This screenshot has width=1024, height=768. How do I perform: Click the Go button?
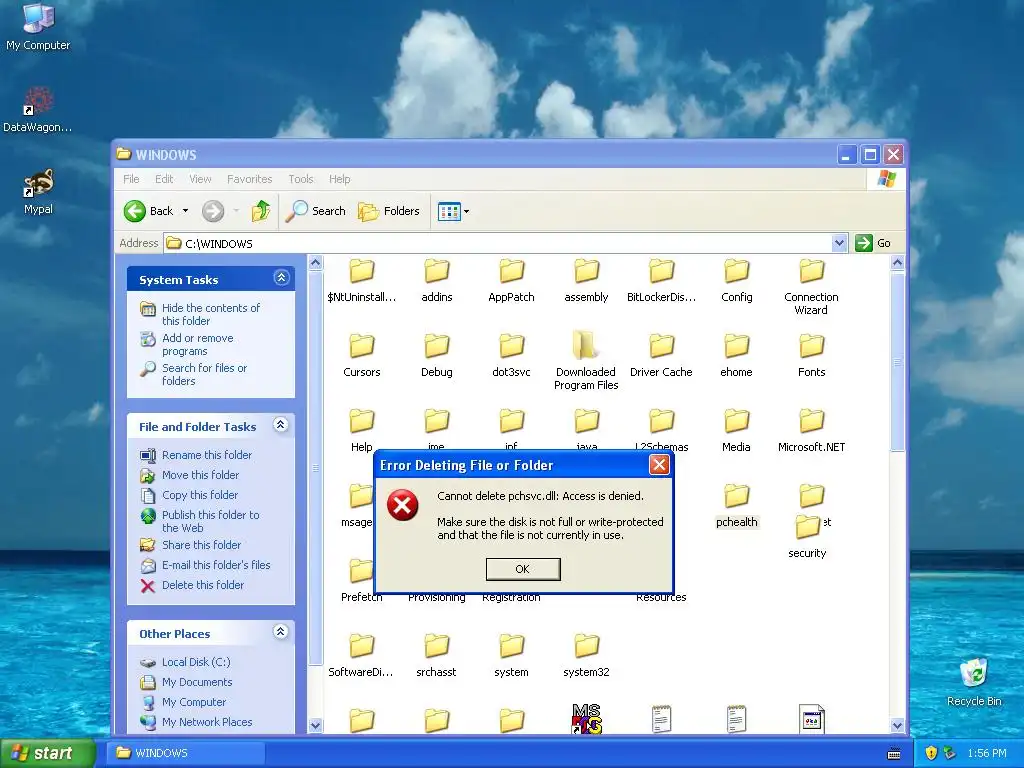[873, 243]
